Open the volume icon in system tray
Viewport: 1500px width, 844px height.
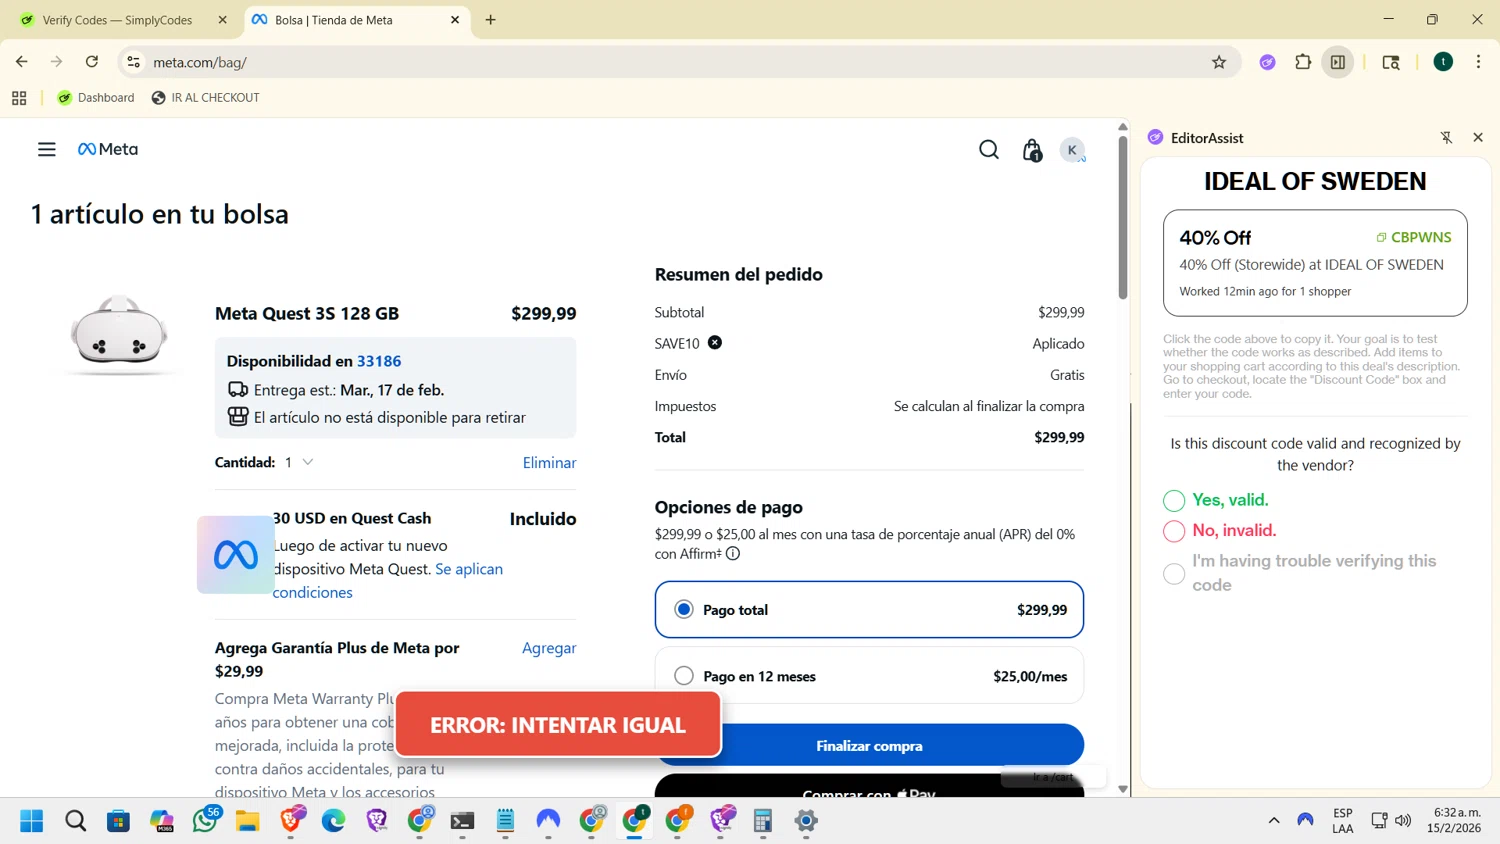(x=1403, y=821)
